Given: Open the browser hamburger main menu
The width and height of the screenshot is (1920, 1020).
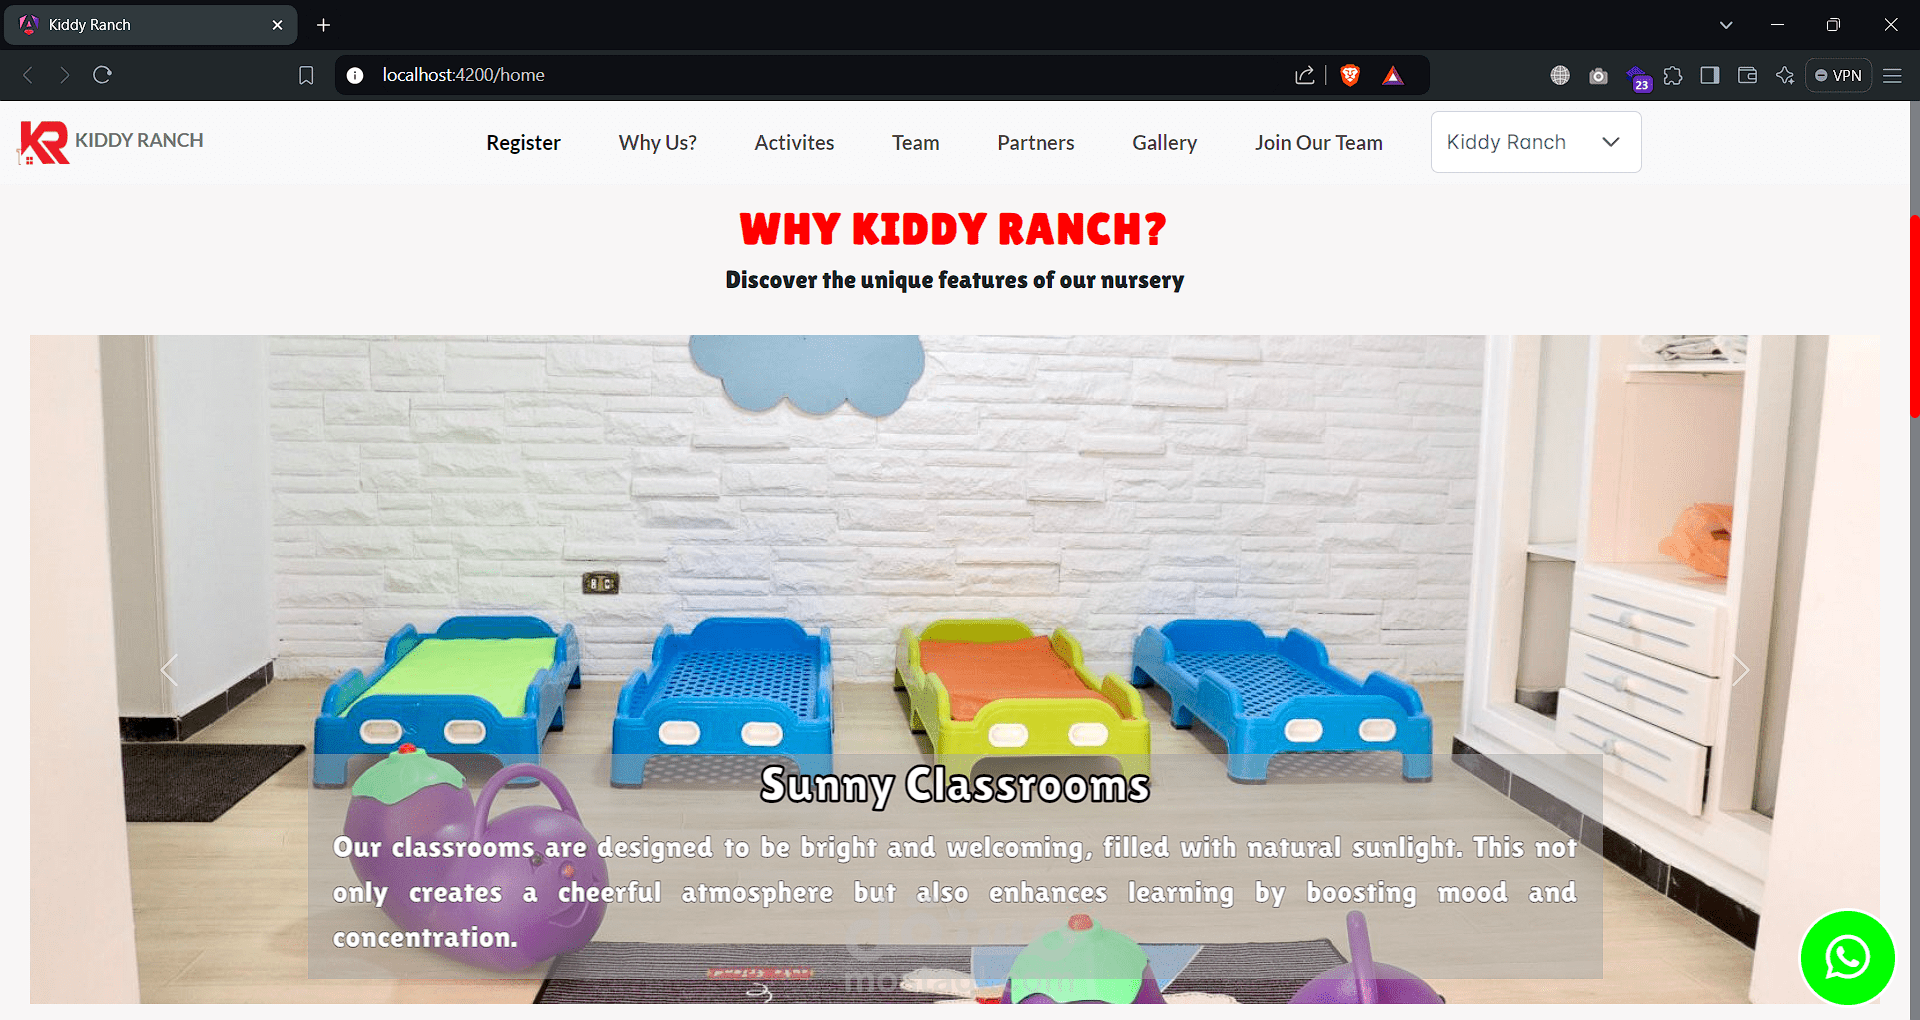Looking at the screenshot, I should (x=1892, y=75).
